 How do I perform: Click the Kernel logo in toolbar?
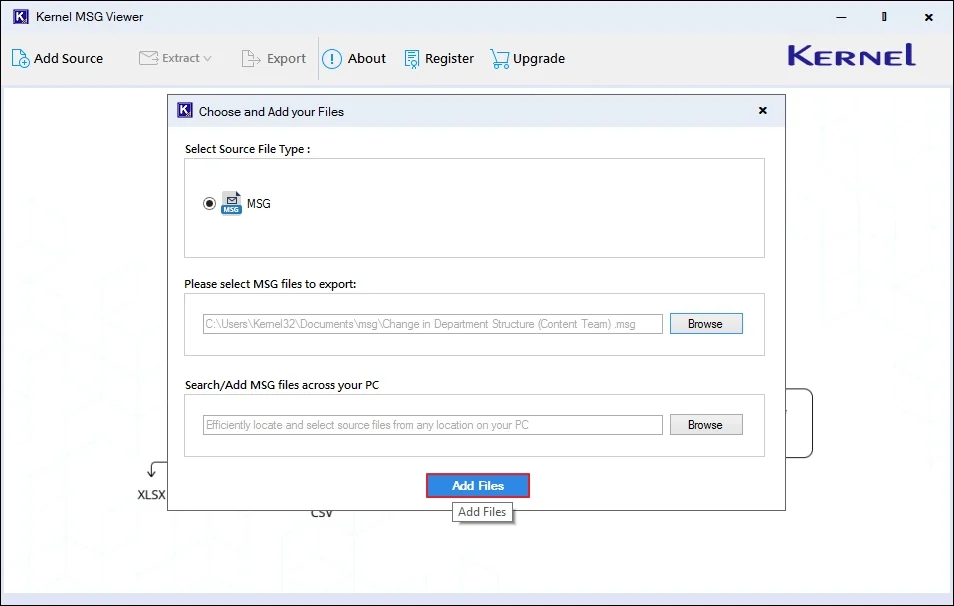[851, 55]
